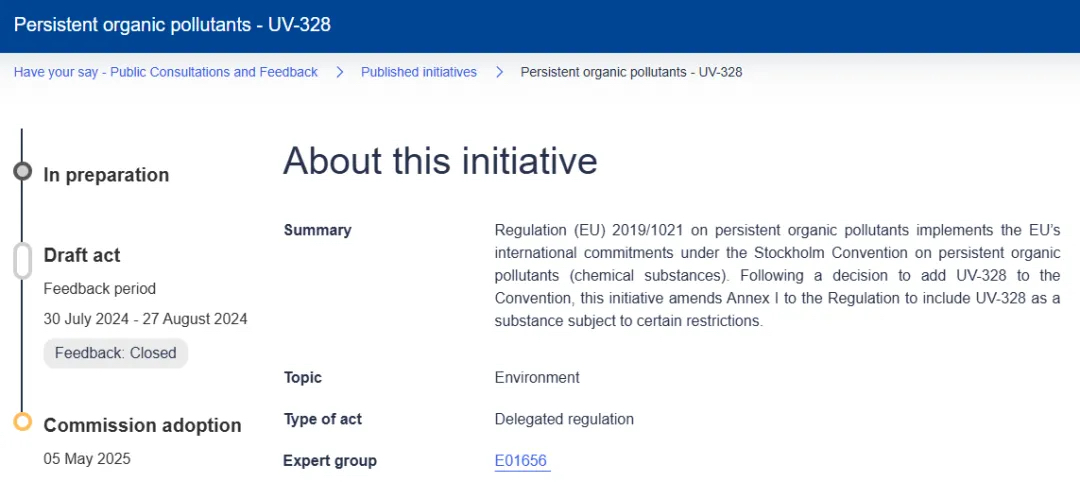Click the Draft act timeline pill marker
Image resolution: width=1080 pixels, height=482 pixels.
tap(22, 259)
